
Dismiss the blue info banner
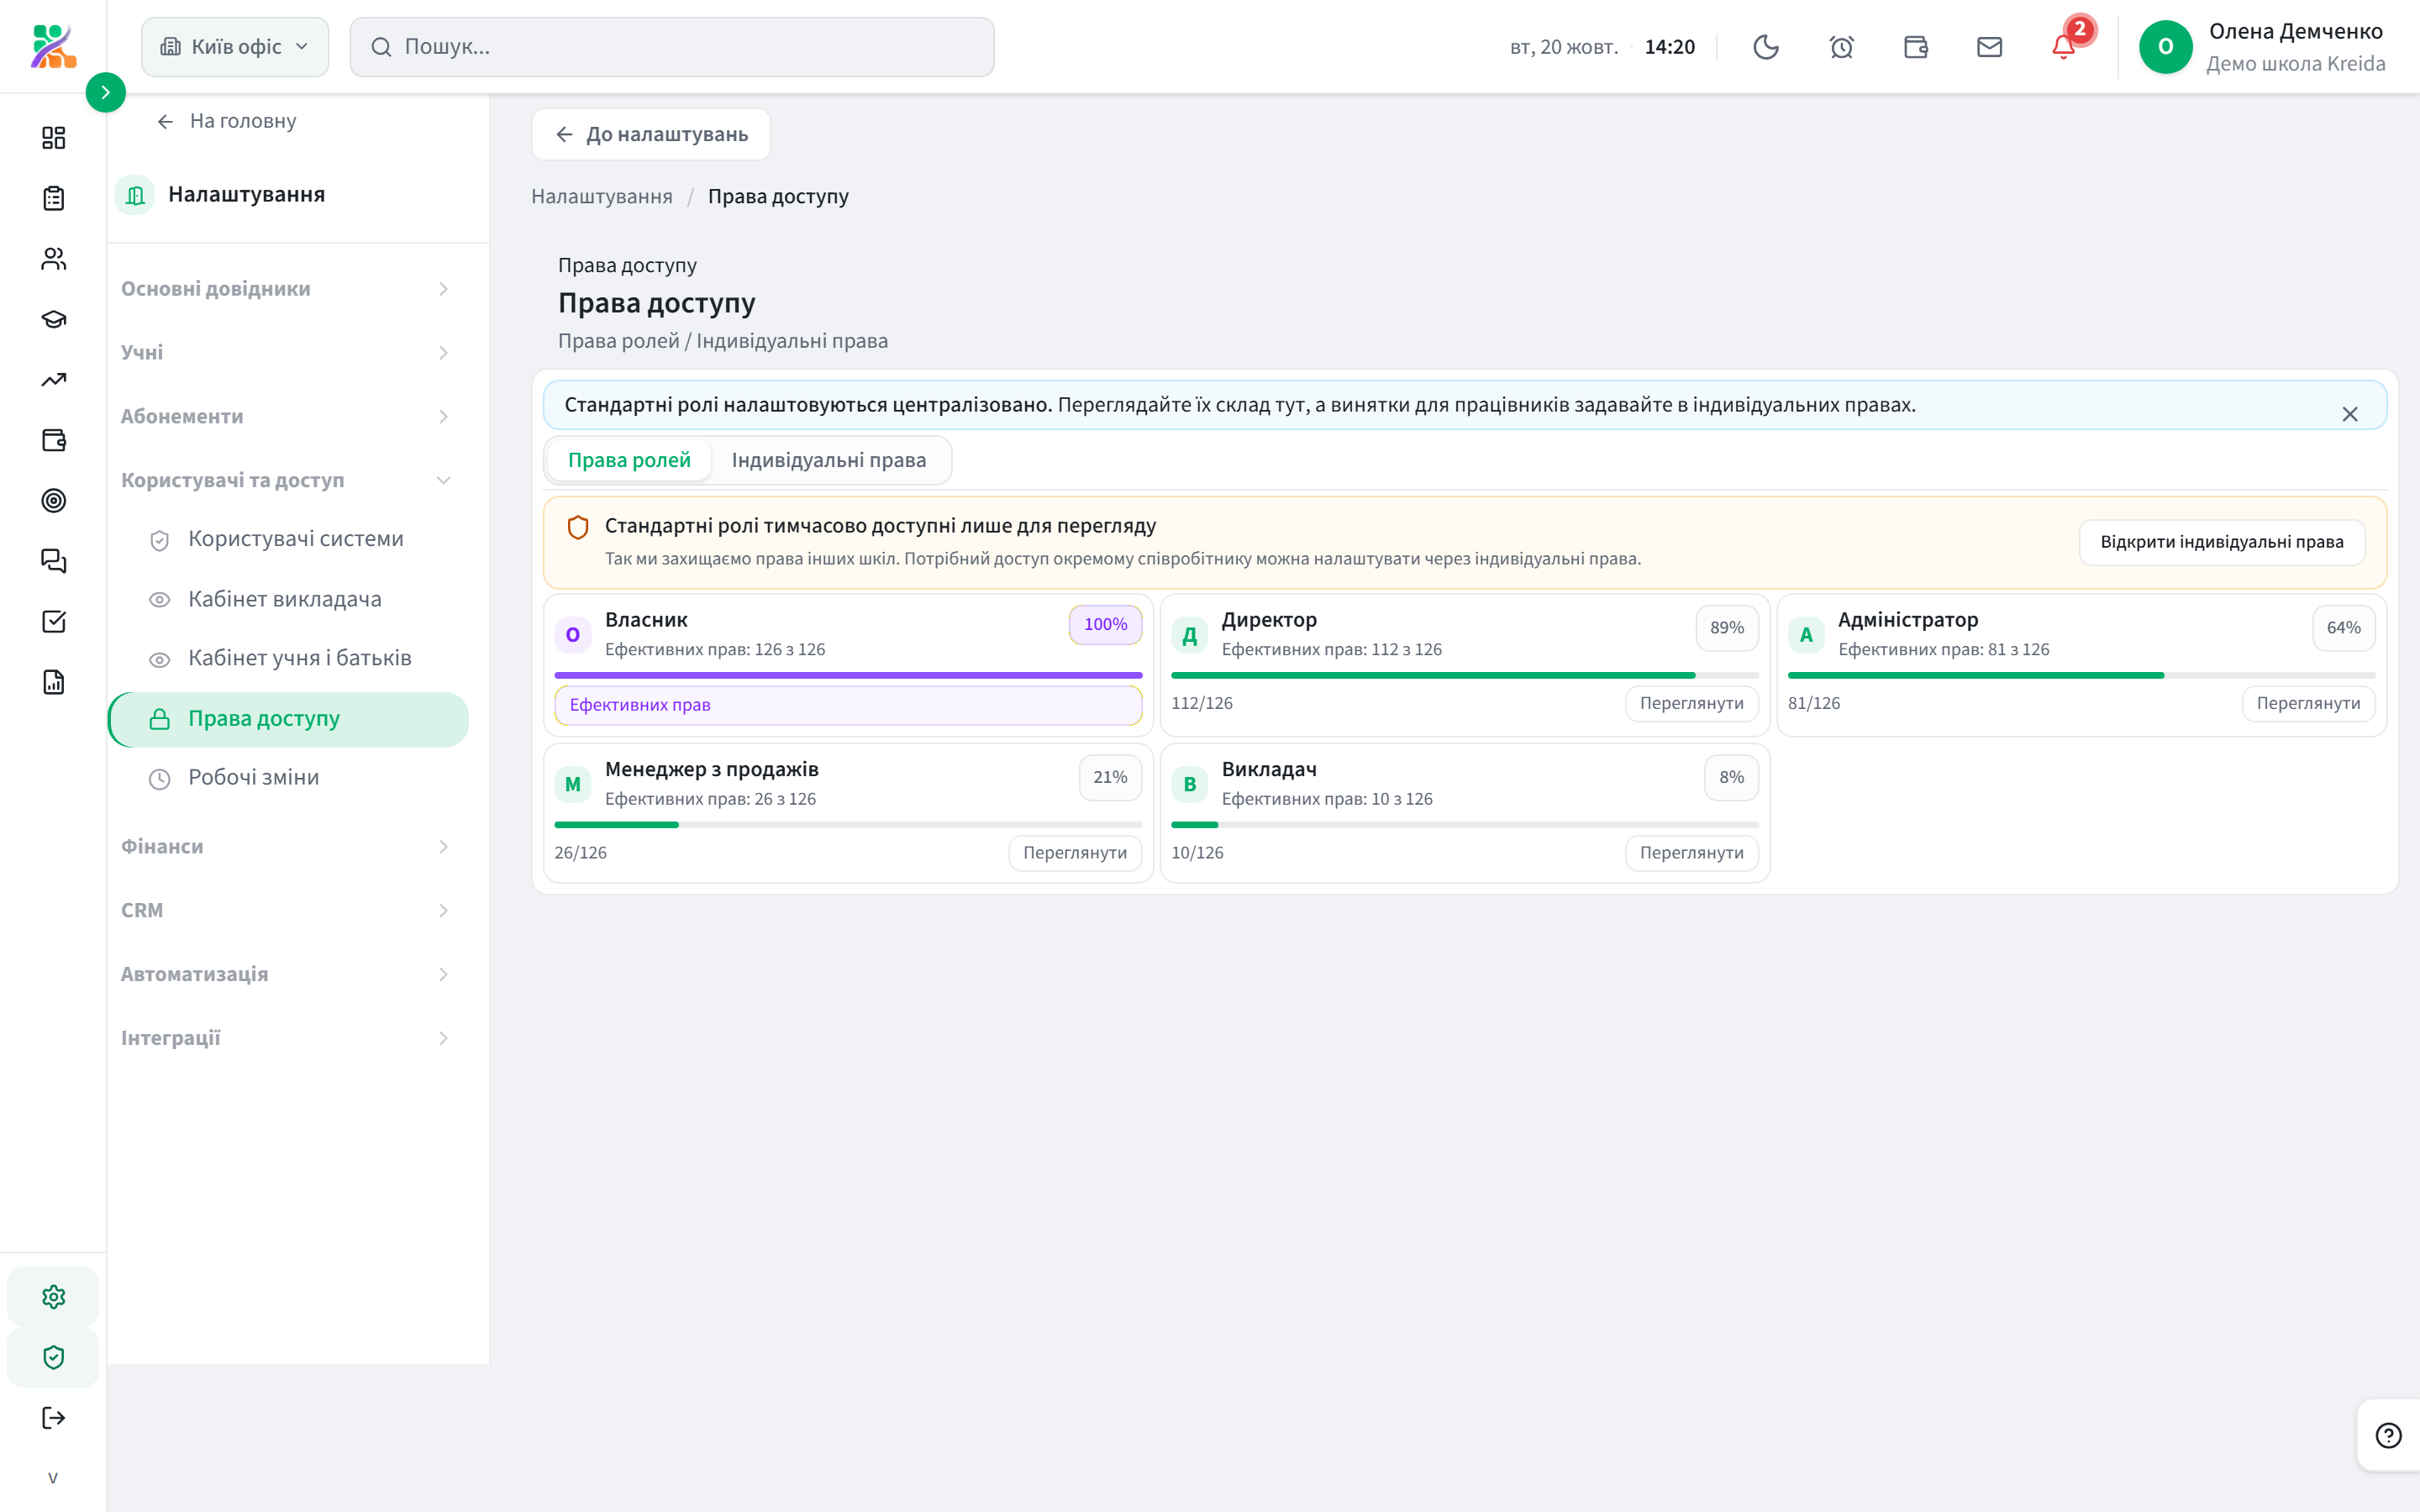click(2349, 414)
